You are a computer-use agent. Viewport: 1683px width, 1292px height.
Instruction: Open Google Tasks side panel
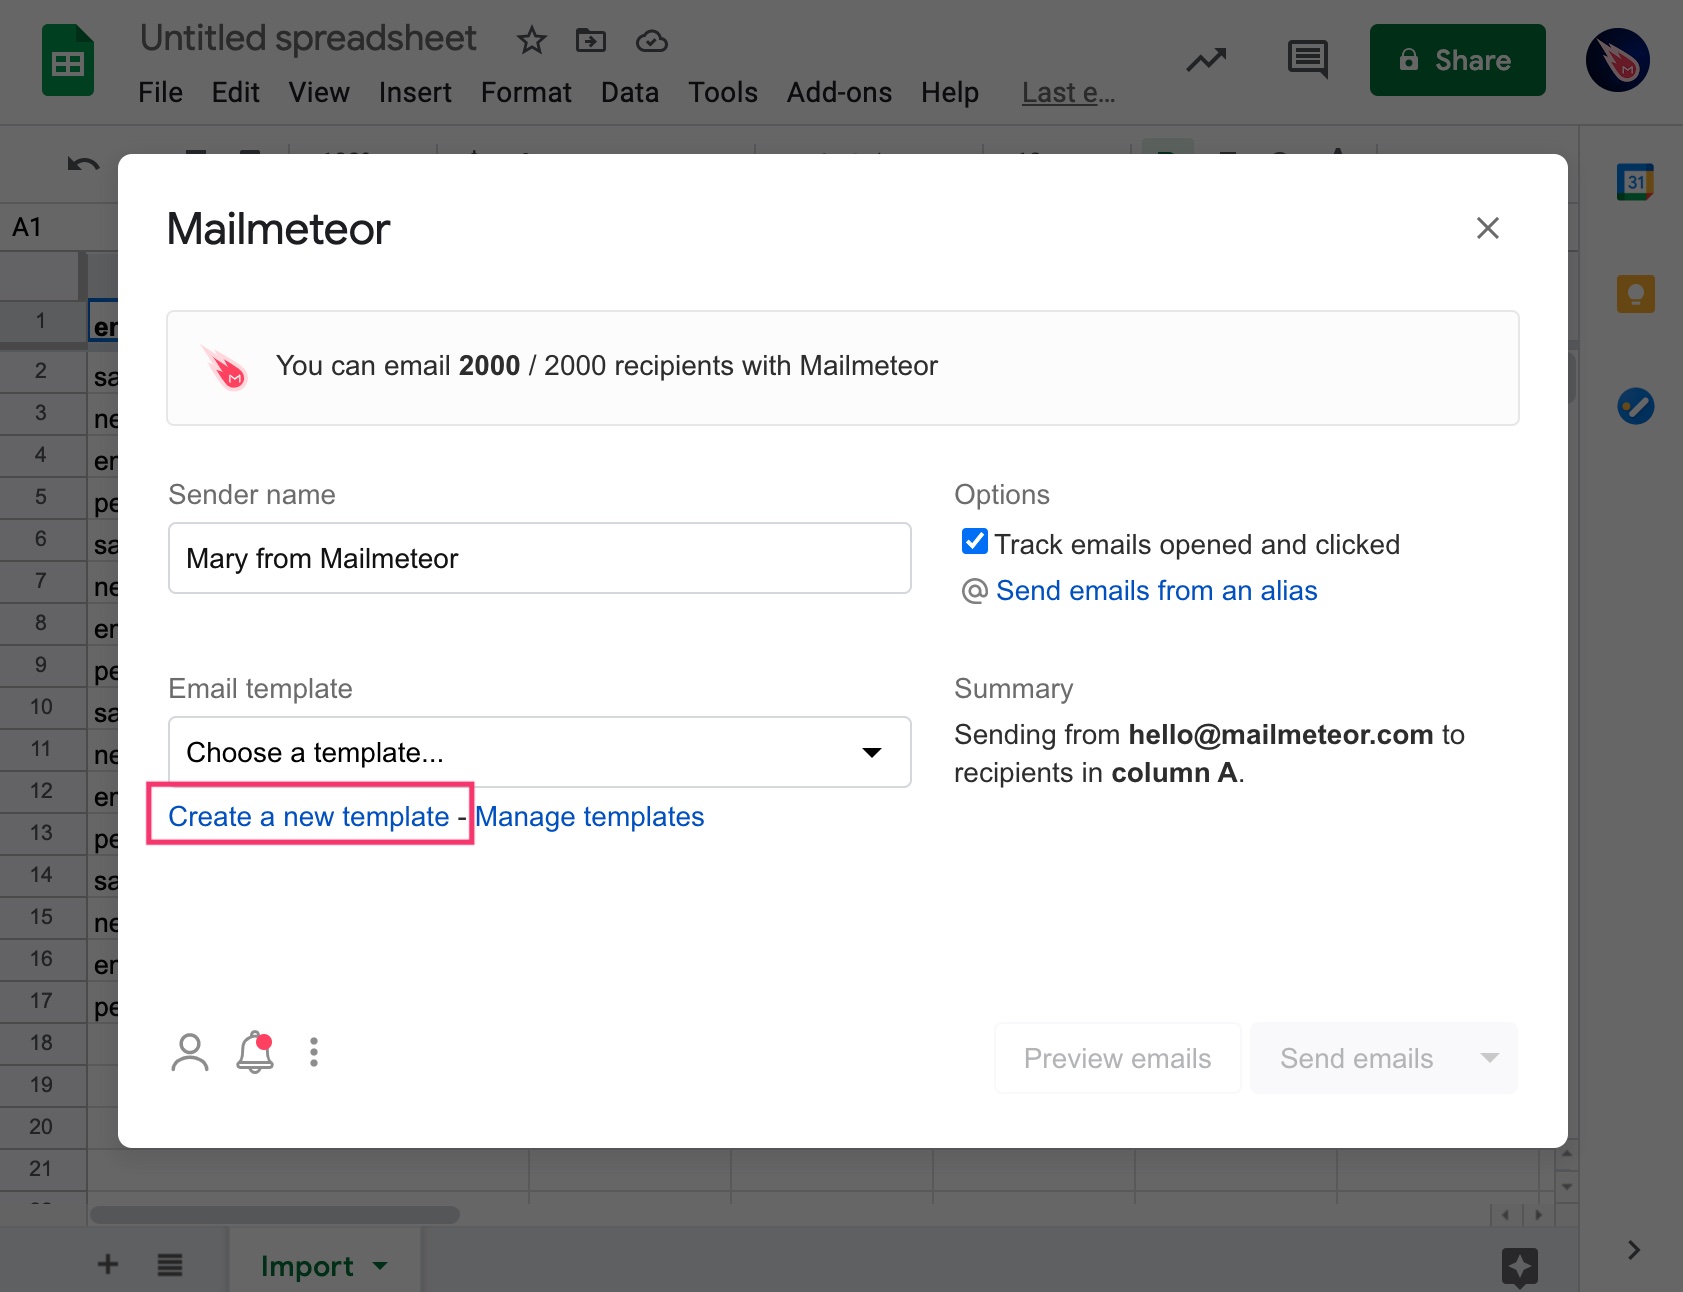click(x=1635, y=406)
